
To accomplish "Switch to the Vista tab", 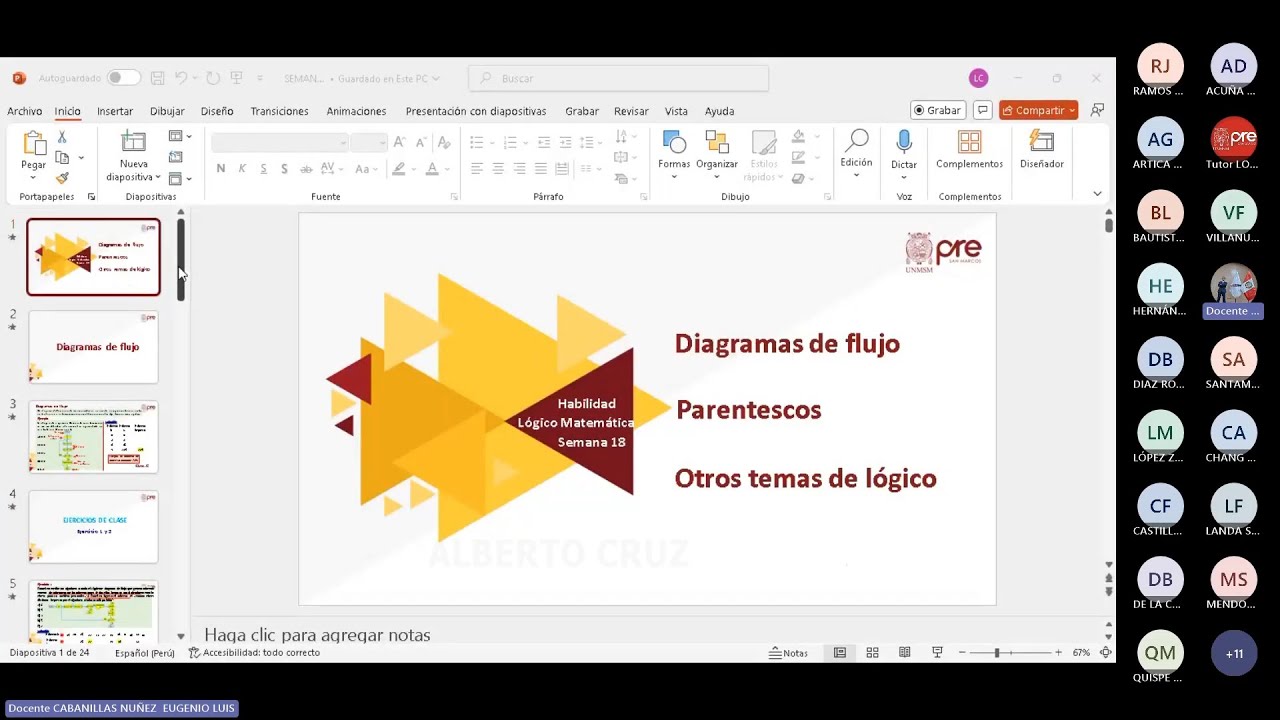I will tap(676, 111).
